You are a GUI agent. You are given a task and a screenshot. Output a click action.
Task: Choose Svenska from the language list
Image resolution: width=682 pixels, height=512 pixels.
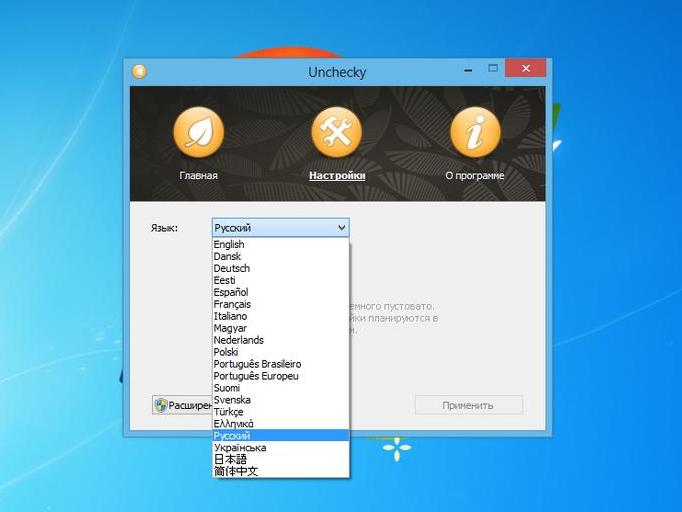pyautogui.click(x=281, y=400)
